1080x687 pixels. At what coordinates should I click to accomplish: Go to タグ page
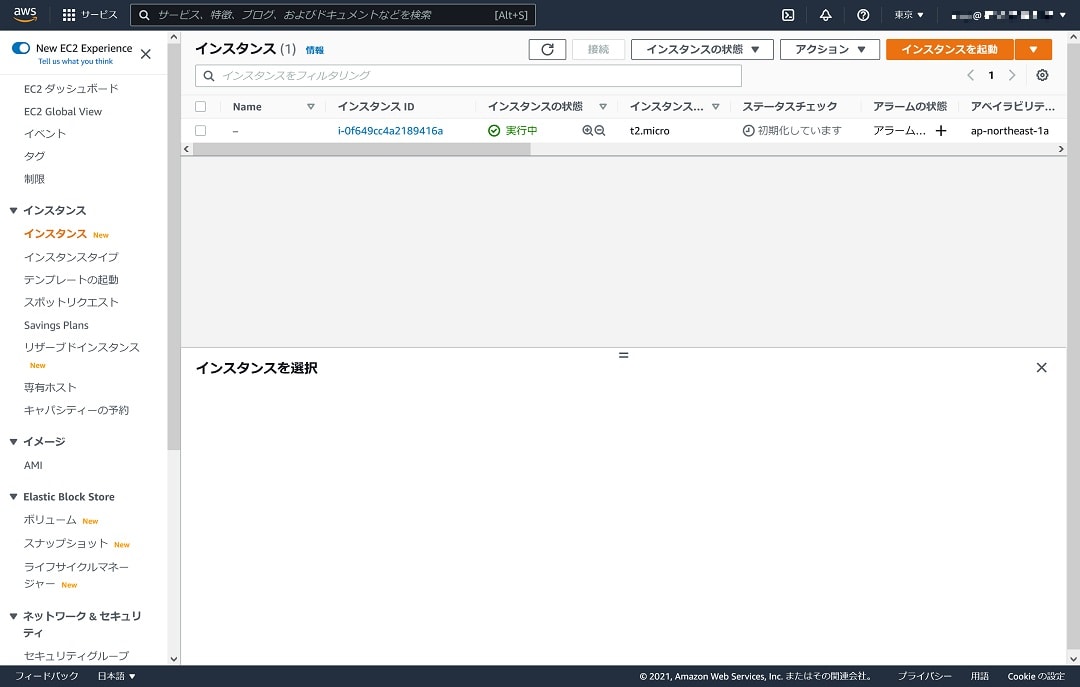point(34,156)
